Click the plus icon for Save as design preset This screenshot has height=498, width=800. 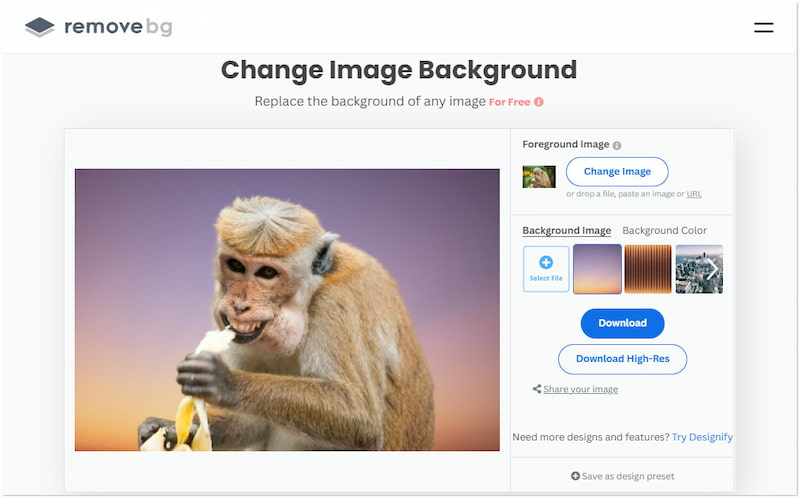coord(575,476)
